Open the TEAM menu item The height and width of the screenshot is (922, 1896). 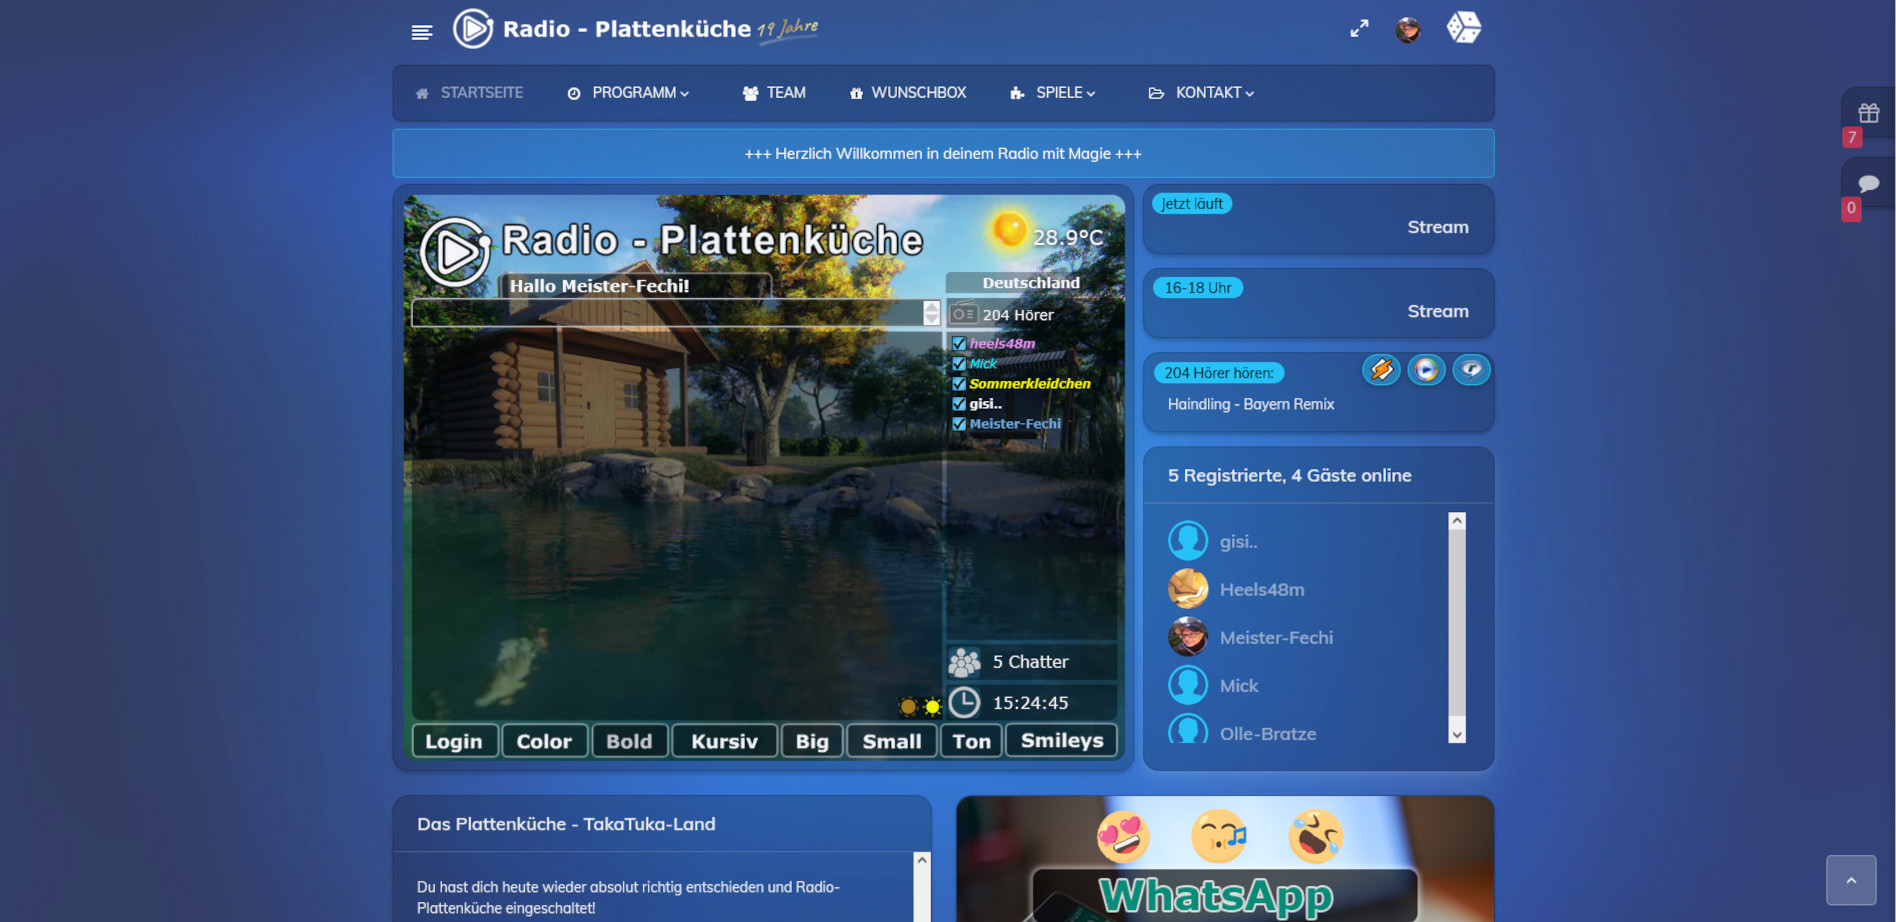pyautogui.click(x=774, y=93)
